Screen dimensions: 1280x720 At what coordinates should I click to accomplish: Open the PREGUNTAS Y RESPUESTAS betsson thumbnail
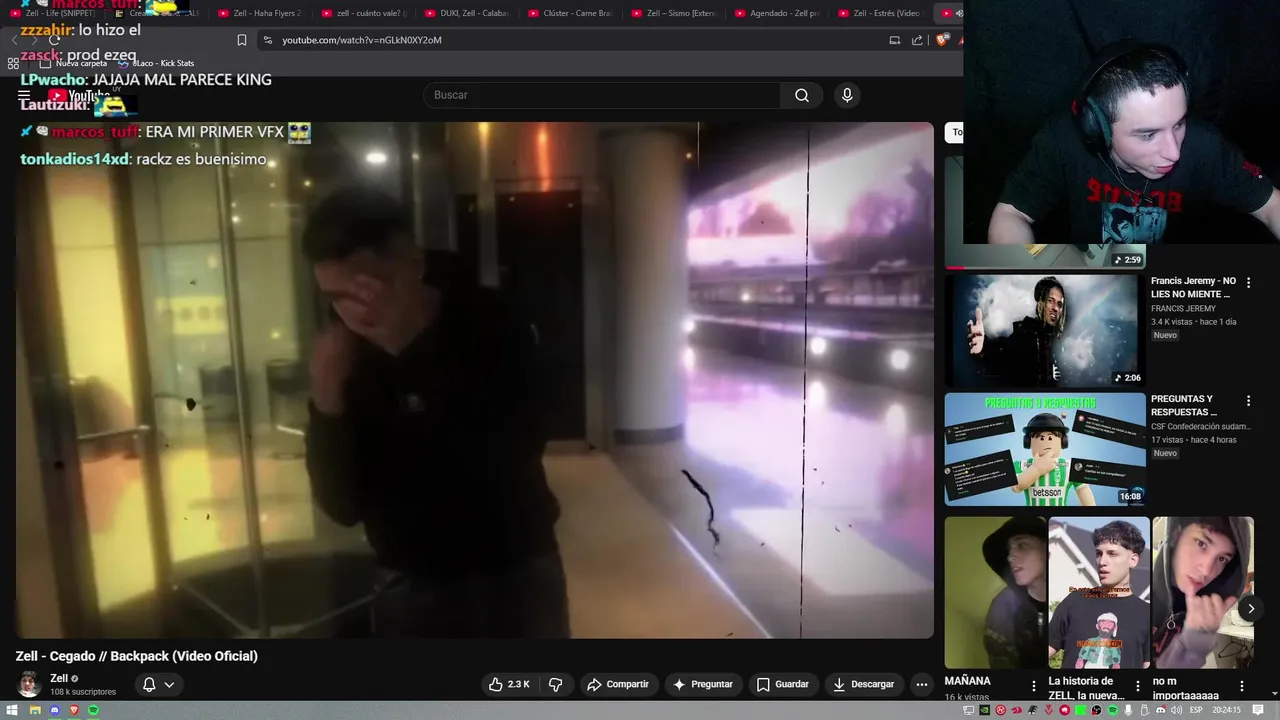[1045, 449]
